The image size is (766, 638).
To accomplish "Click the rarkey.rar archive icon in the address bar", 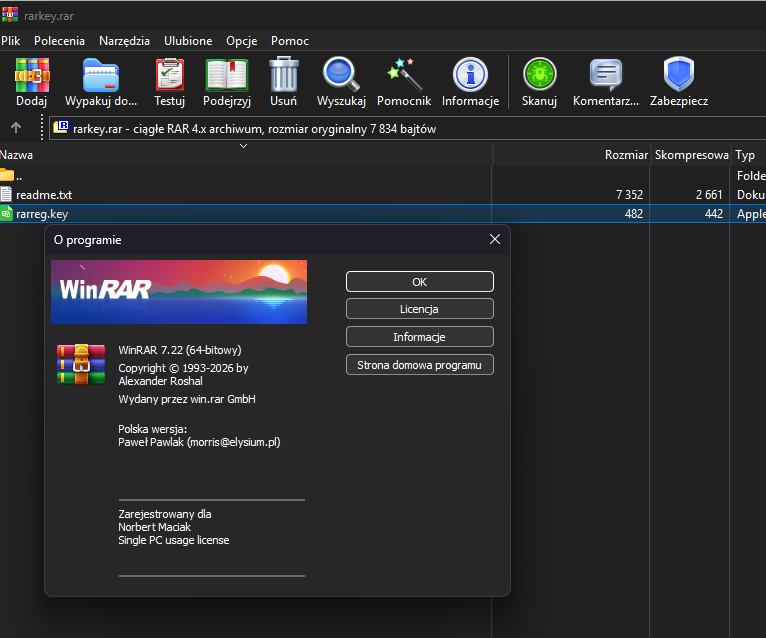I will pyautogui.click(x=61, y=128).
